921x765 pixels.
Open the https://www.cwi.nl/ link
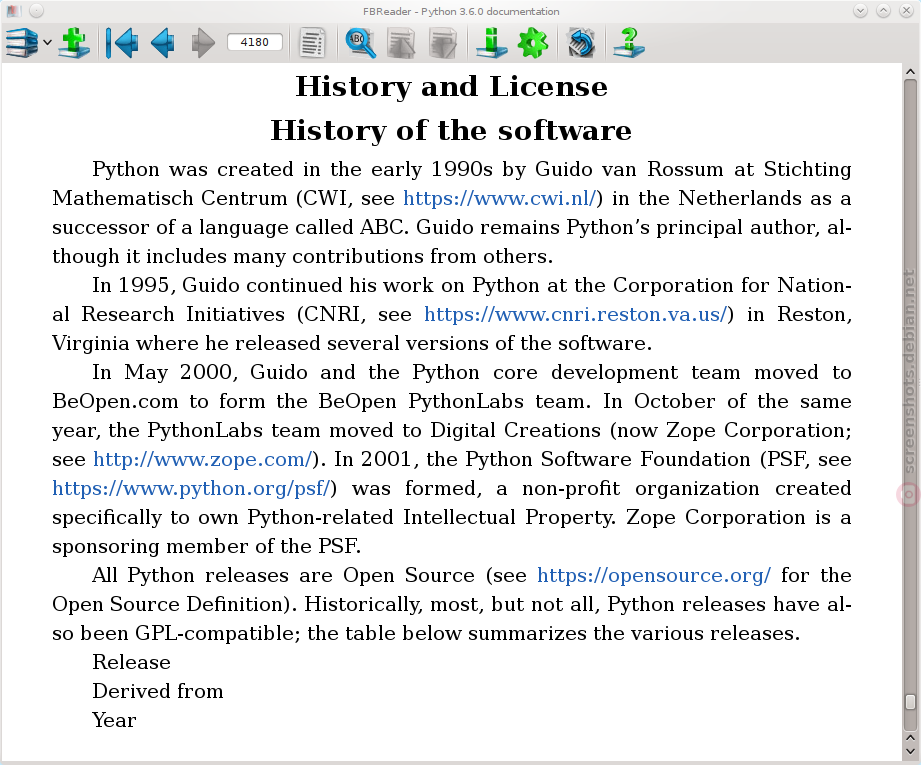click(x=500, y=199)
